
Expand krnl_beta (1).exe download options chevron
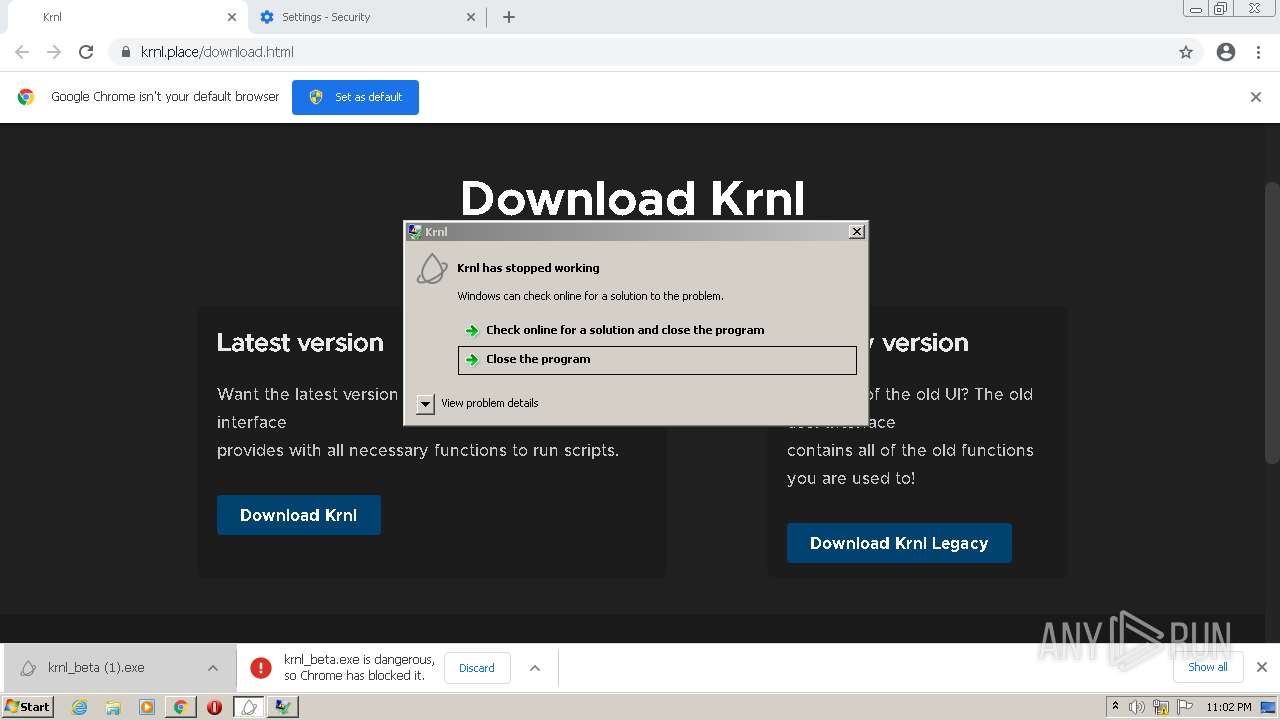(213, 668)
